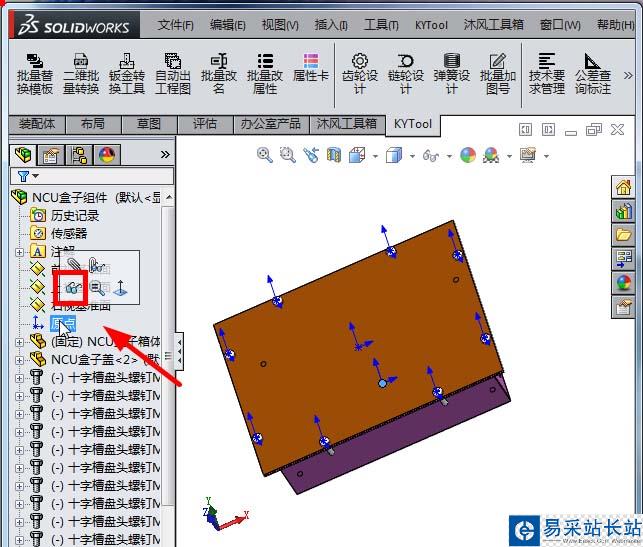Click Zoom to Area in view toolbar

[287, 155]
